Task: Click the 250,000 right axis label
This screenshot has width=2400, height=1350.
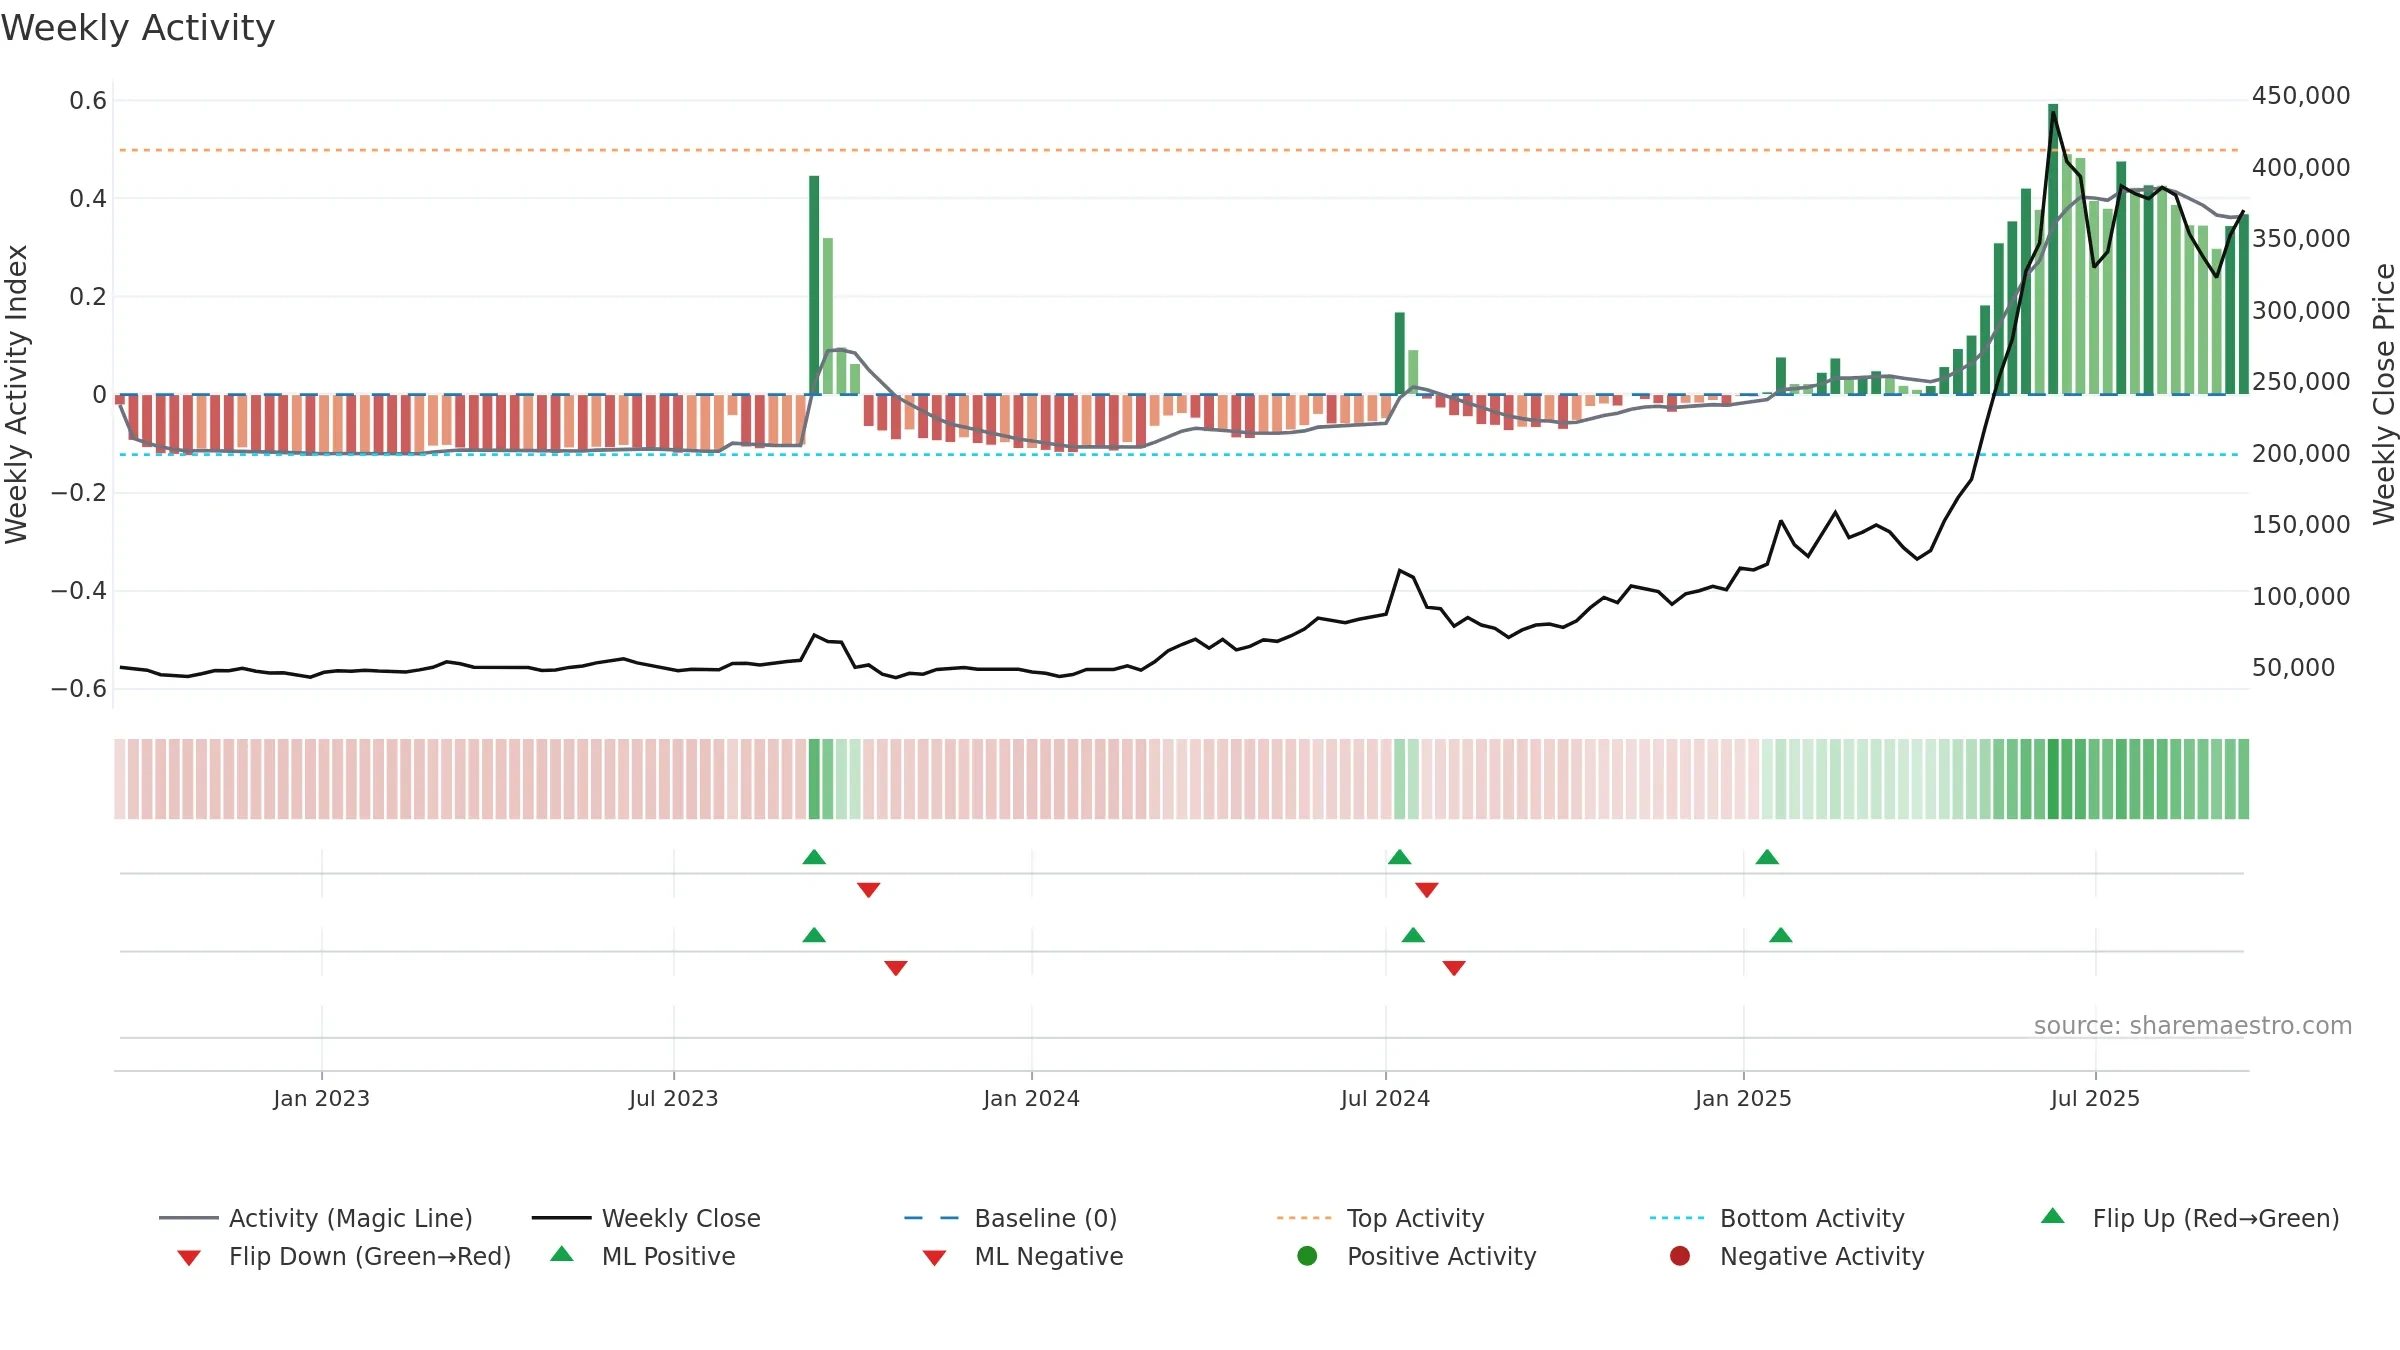Action: coord(2301,381)
